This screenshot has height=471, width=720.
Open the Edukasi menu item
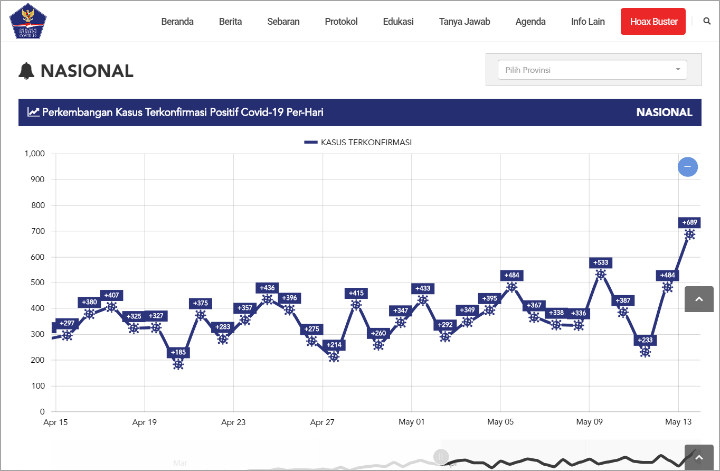point(398,22)
